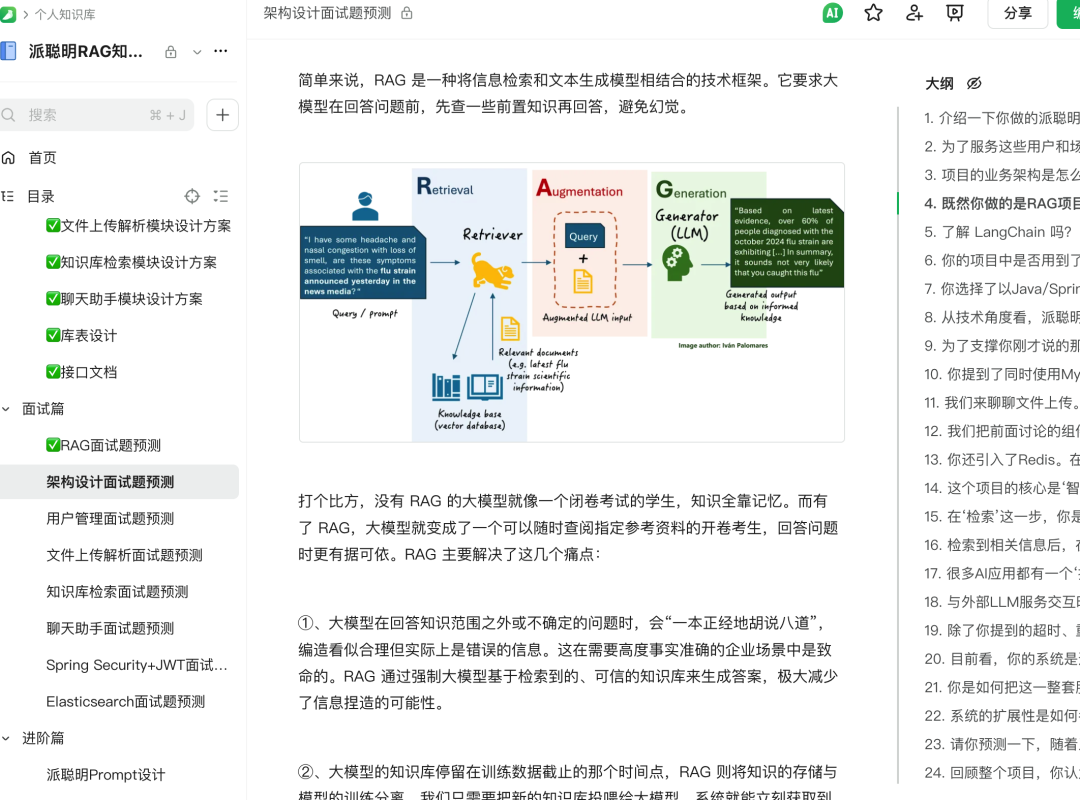Go to 个人知识库 breadcrumb
The height and width of the screenshot is (800, 1080).
(x=65, y=14)
